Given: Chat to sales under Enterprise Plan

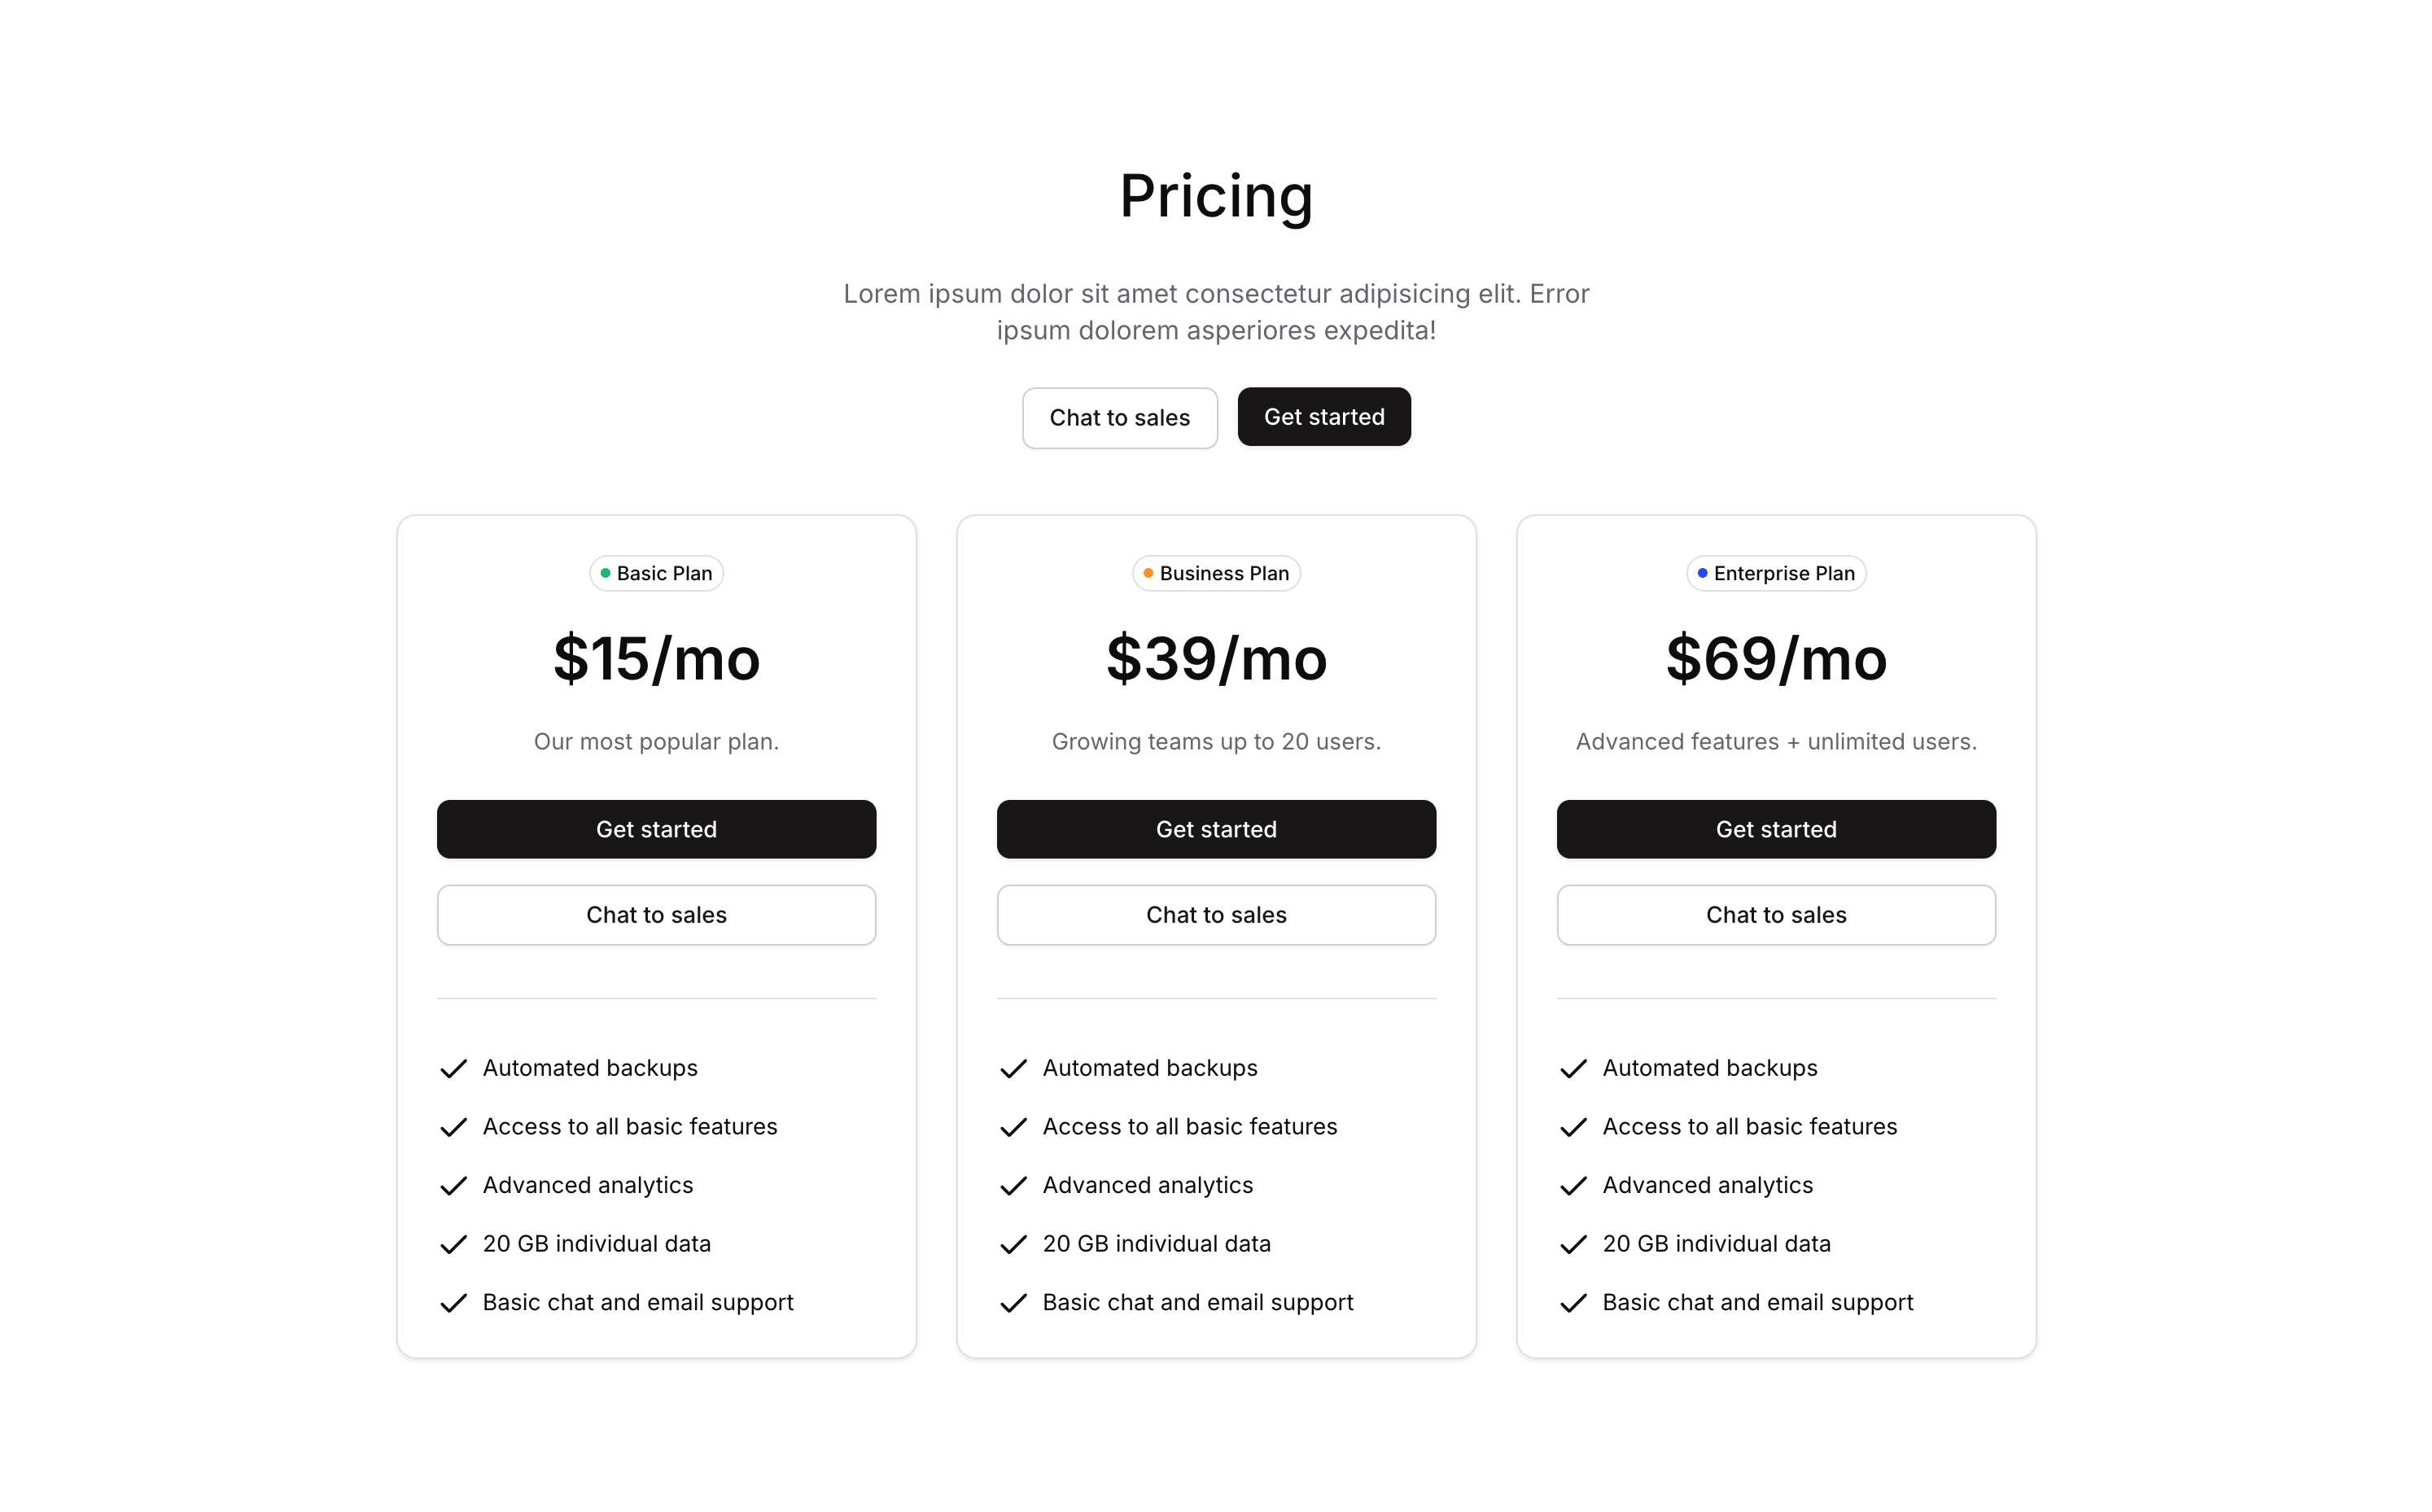Looking at the screenshot, I should tap(1776, 915).
